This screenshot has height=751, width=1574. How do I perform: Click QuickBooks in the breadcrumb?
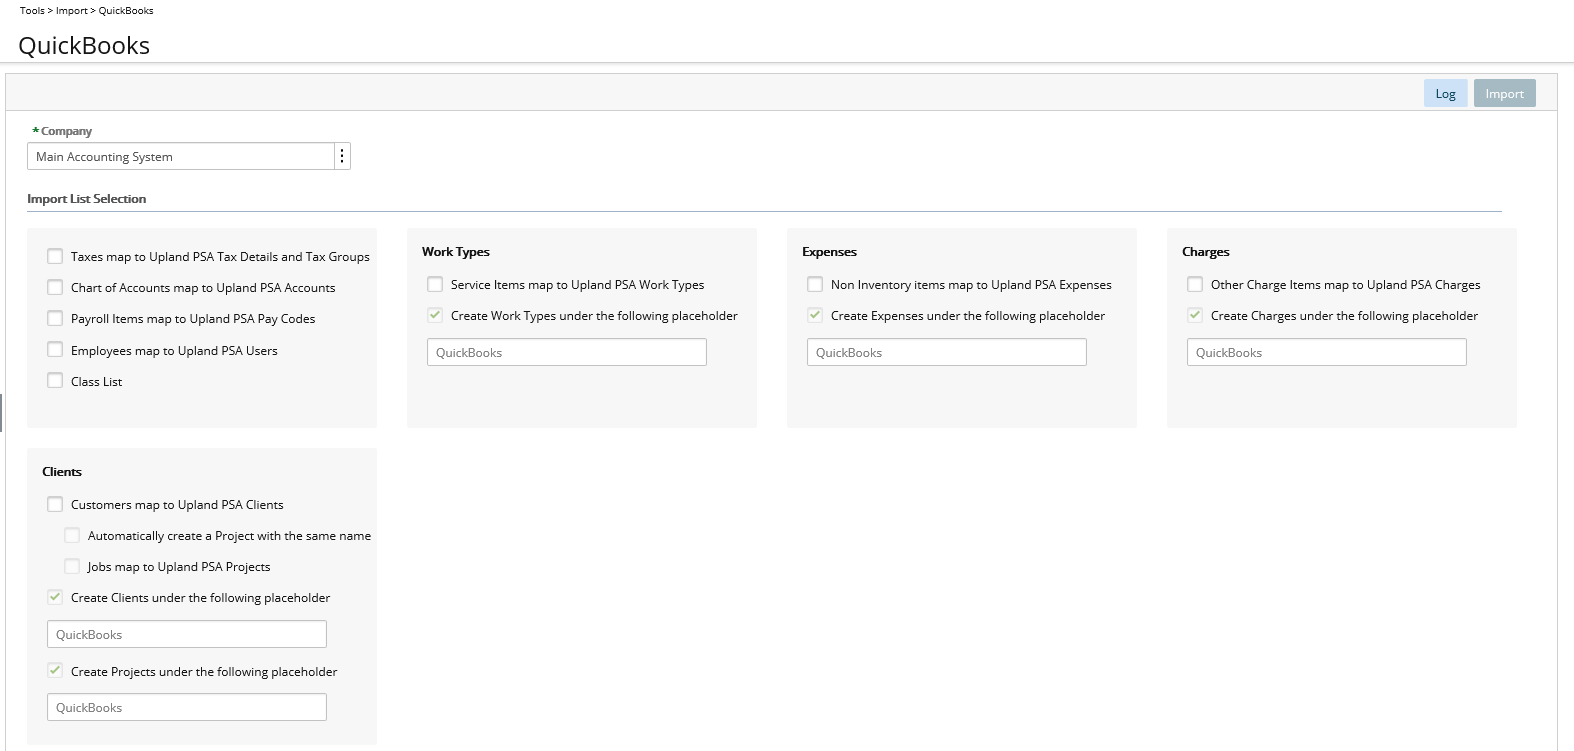(x=126, y=10)
